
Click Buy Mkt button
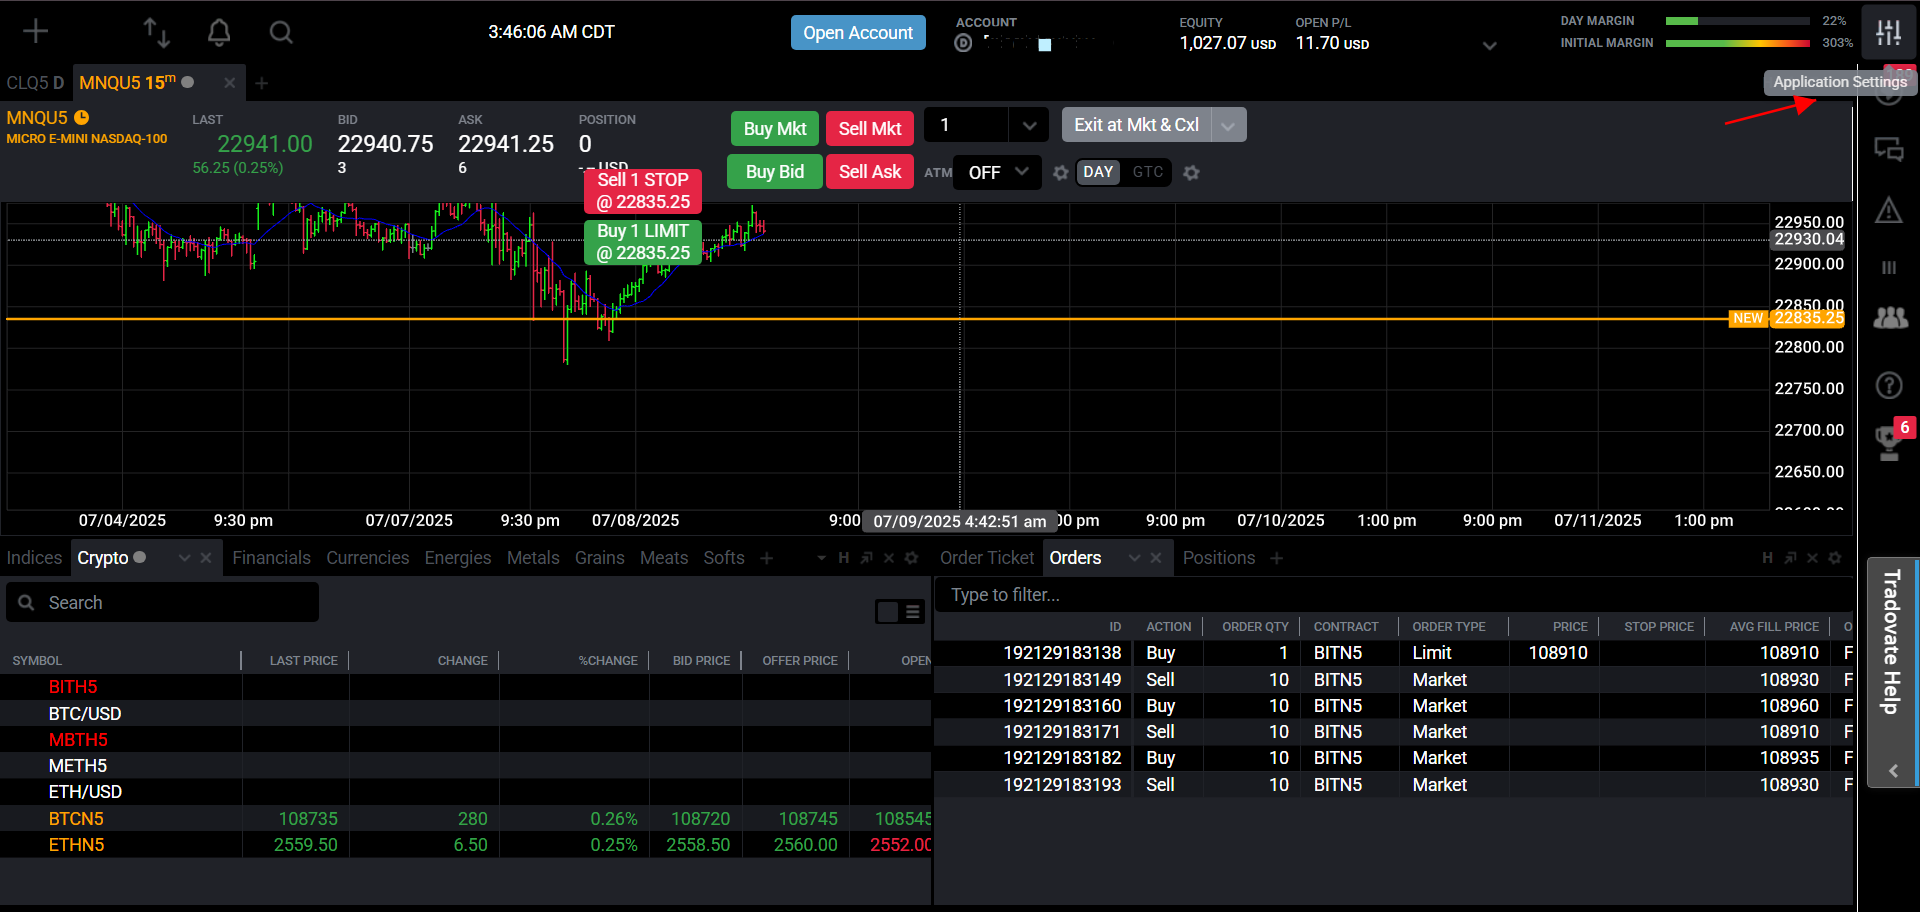775,128
